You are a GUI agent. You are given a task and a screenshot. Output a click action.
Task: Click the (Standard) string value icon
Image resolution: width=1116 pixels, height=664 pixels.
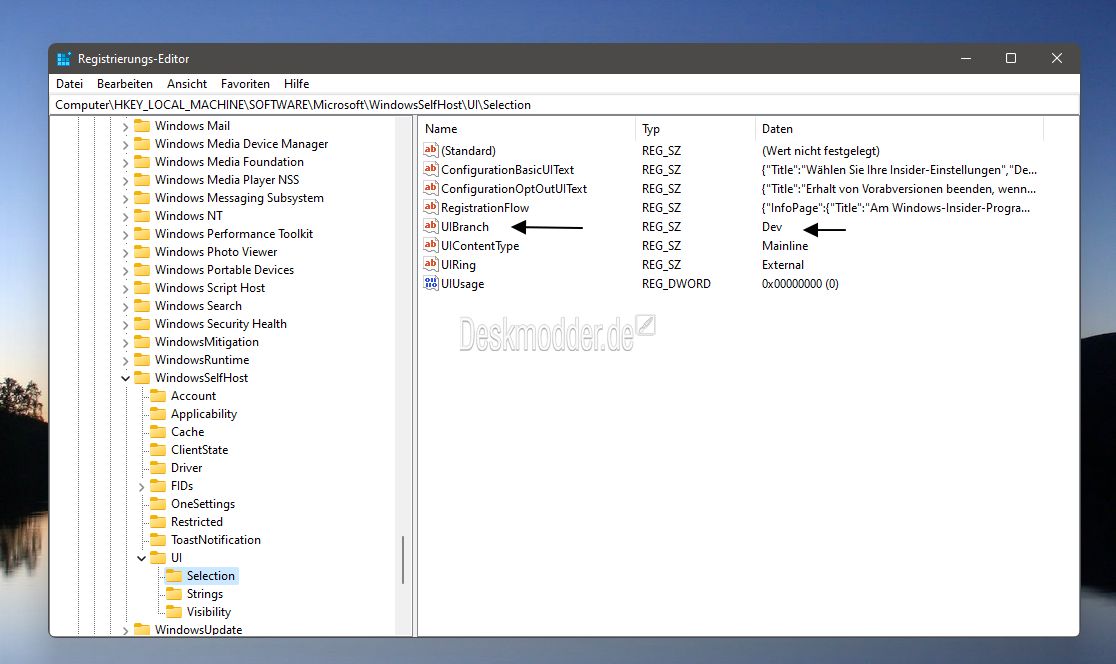(431, 150)
